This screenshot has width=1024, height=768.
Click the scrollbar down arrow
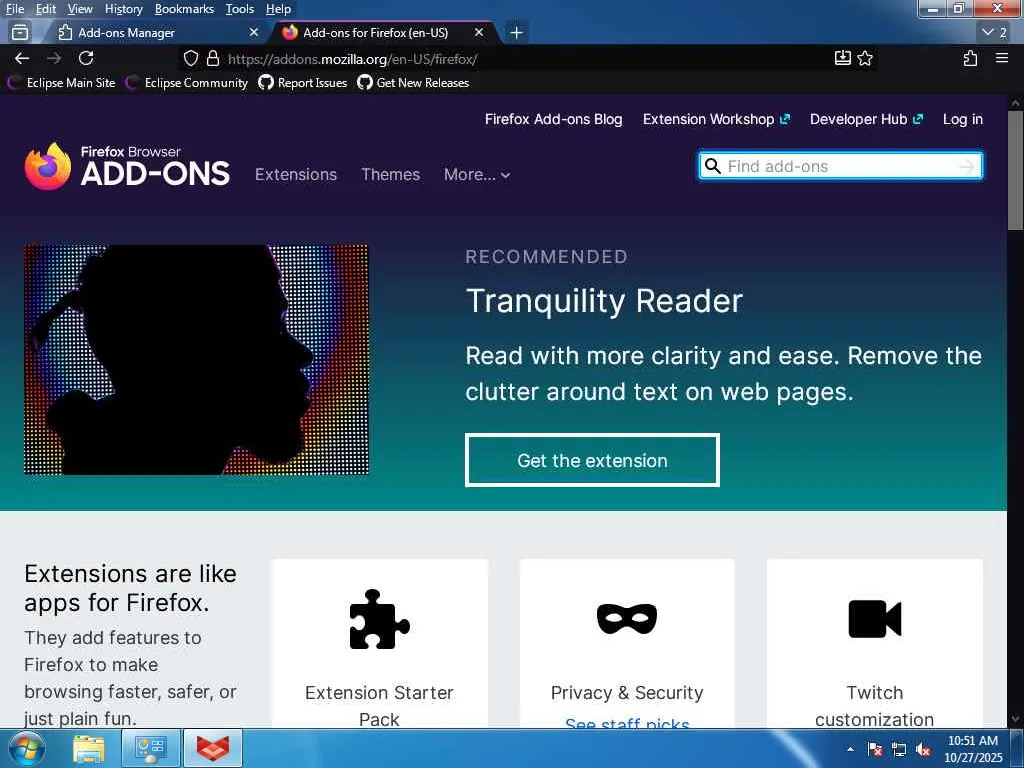click(x=1016, y=719)
